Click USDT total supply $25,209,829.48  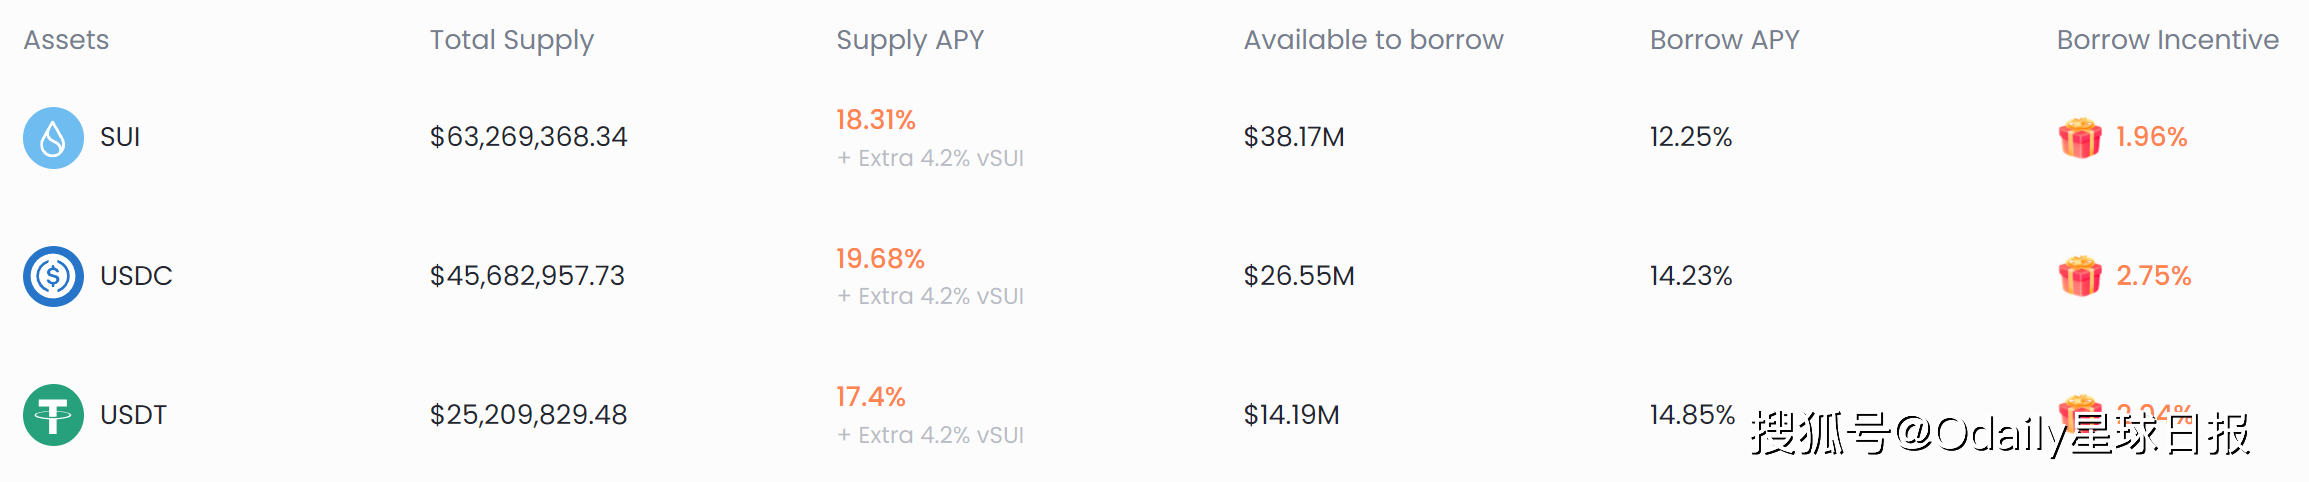[x=528, y=415]
